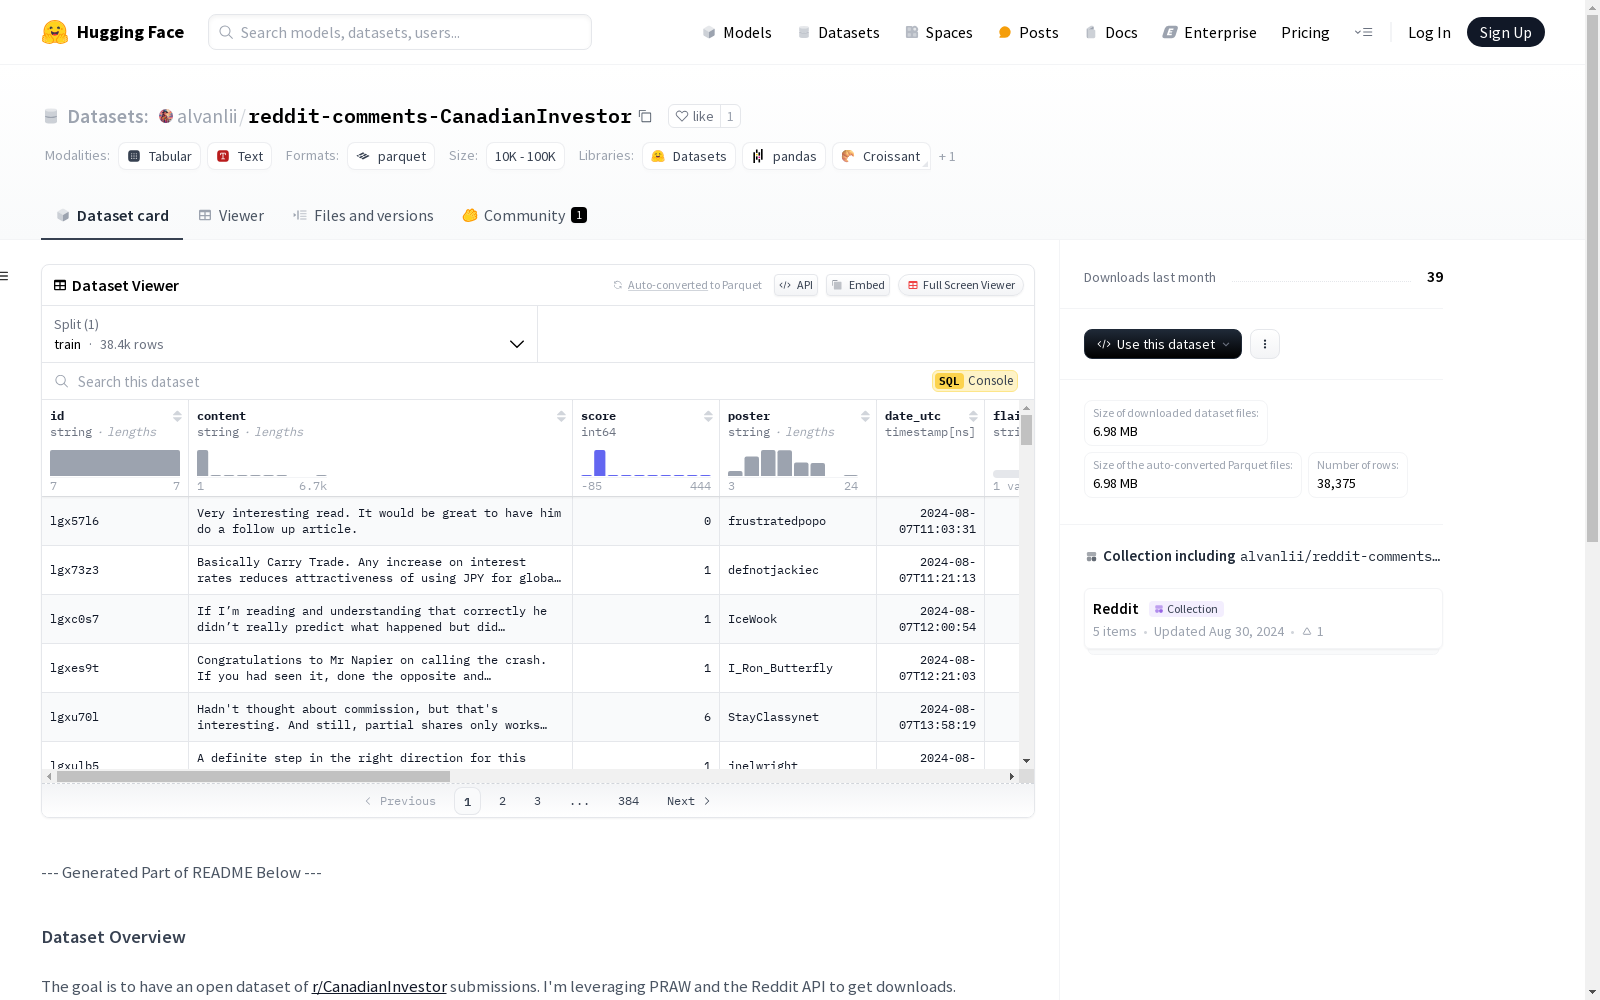Image resolution: width=1600 pixels, height=1000 pixels.
Task: Click the search magnifier in dataset search
Action: (x=62, y=381)
